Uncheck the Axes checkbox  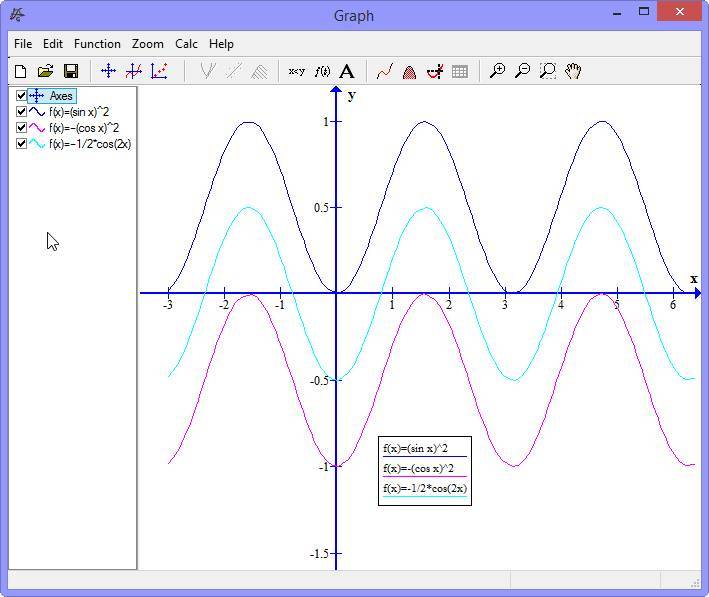pos(21,96)
